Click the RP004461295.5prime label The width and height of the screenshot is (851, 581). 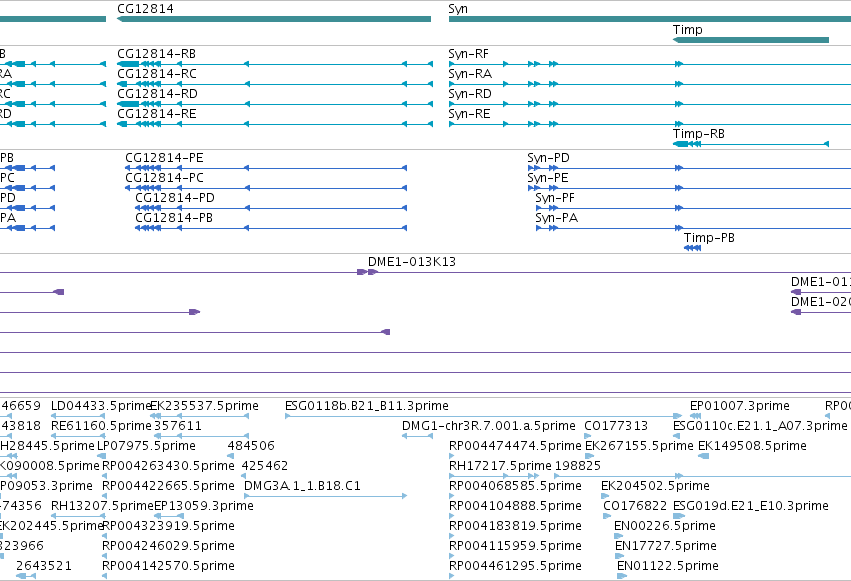click(515, 566)
